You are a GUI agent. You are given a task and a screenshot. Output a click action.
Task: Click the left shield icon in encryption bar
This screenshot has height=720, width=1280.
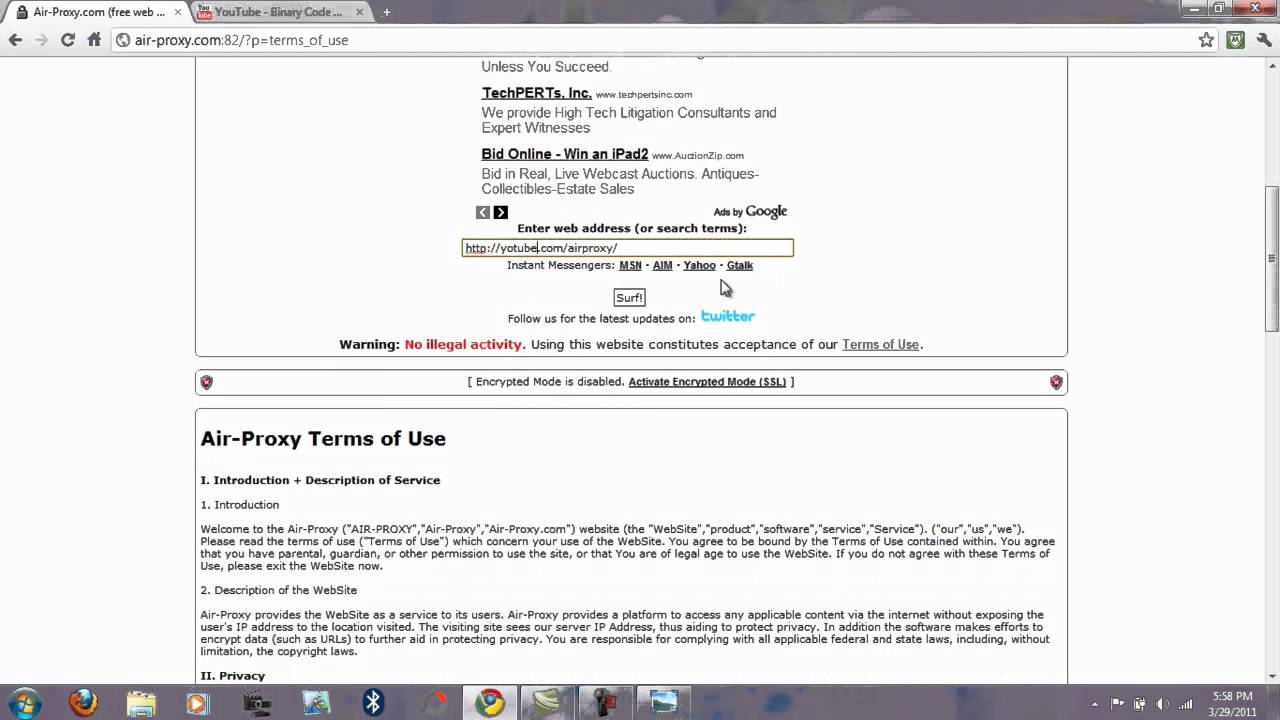tap(207, 382)
